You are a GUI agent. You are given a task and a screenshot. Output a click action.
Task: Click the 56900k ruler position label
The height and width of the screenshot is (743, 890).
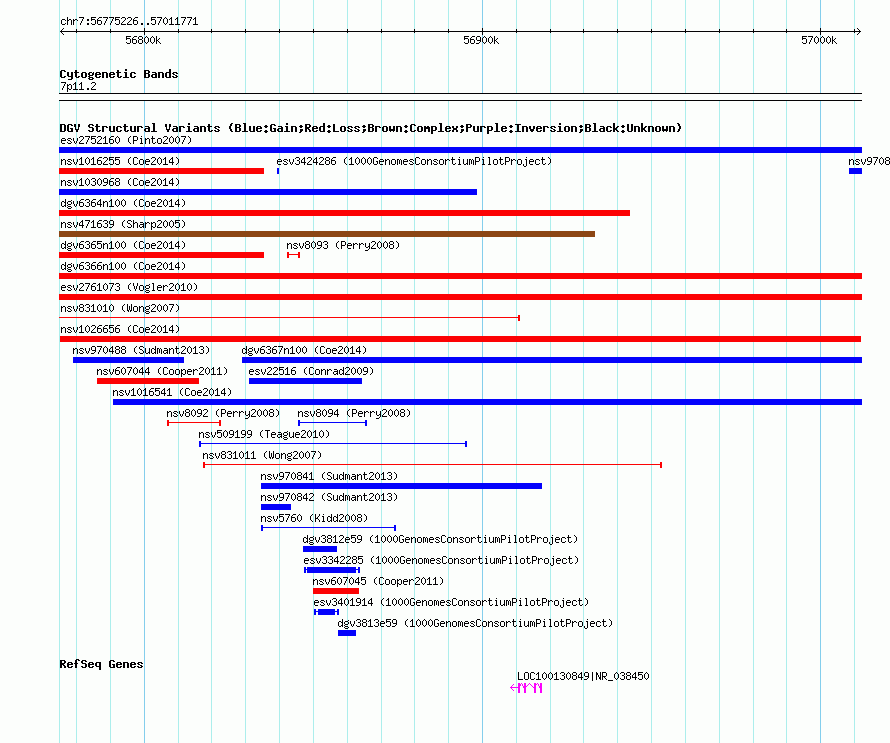[x=481, y=40]
